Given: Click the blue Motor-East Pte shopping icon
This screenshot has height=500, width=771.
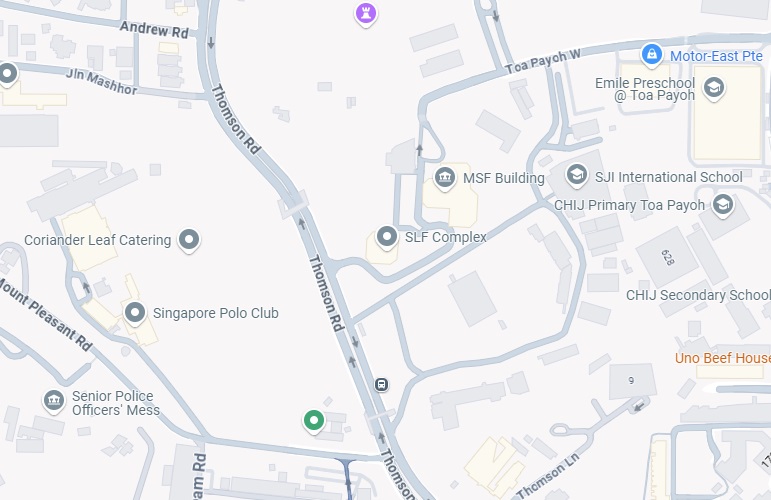Looking at the screenshot, I should coord(652,54).
